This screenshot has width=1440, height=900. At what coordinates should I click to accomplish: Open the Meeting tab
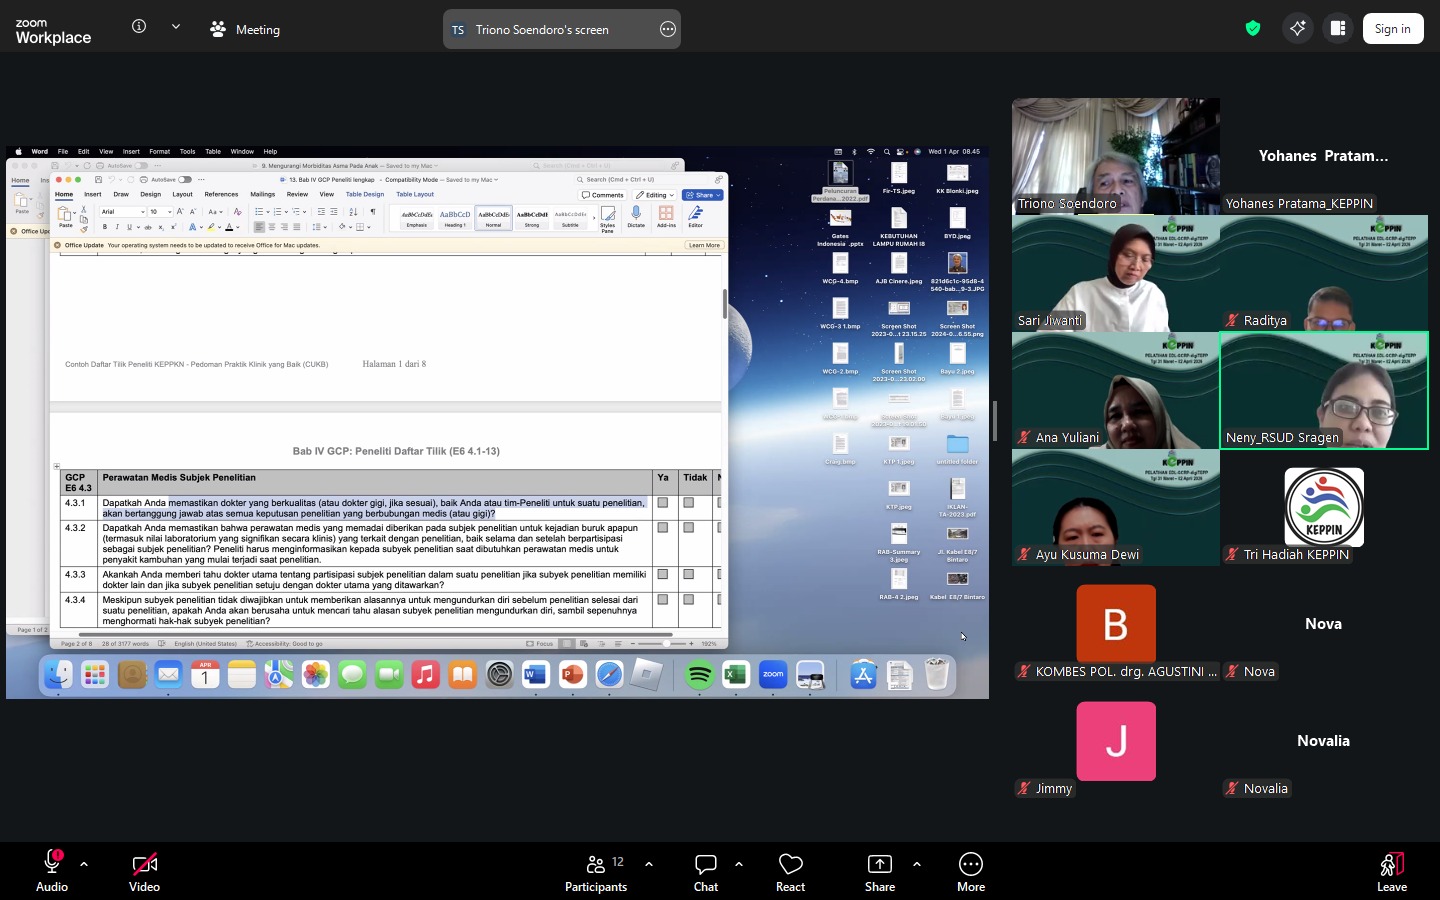pyautogui.click(x=246, y=30)
